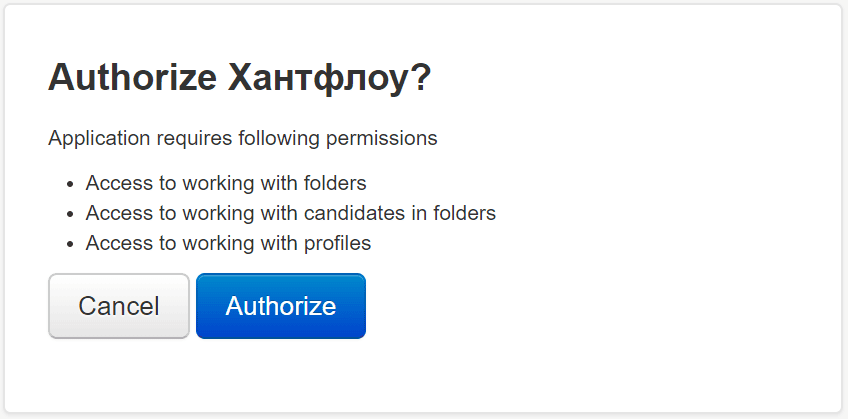Screen dimensions: 848x419
Task: Click the "Application requires following permissions" text
Action: (x=243, y=138)
